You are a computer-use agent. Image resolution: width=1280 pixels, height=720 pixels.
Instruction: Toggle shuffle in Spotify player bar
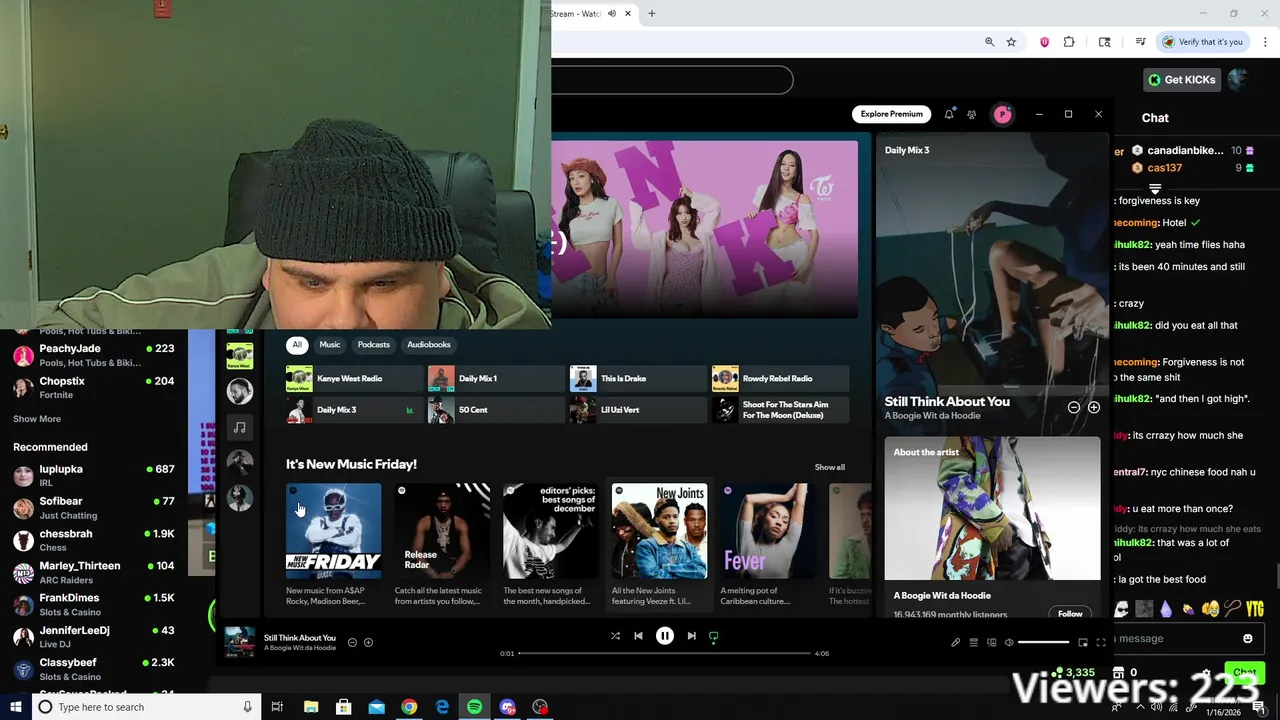click(615, 636)
